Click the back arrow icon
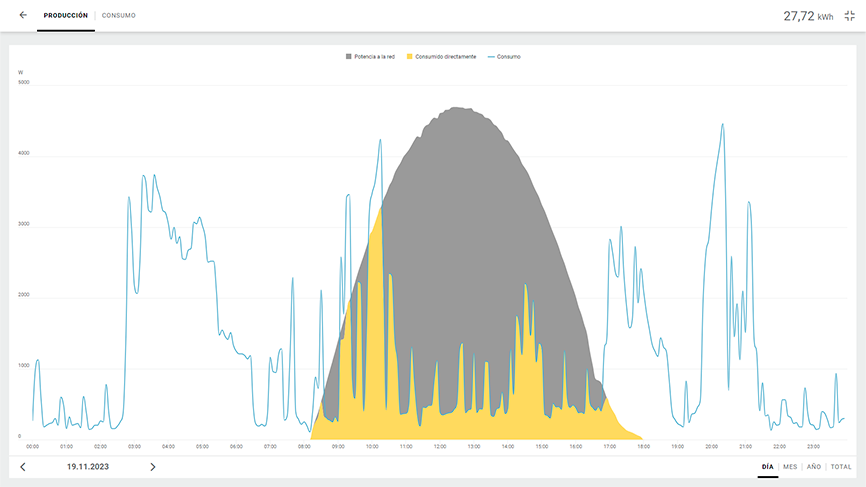The image size is (866, 487). coord(23,15)
